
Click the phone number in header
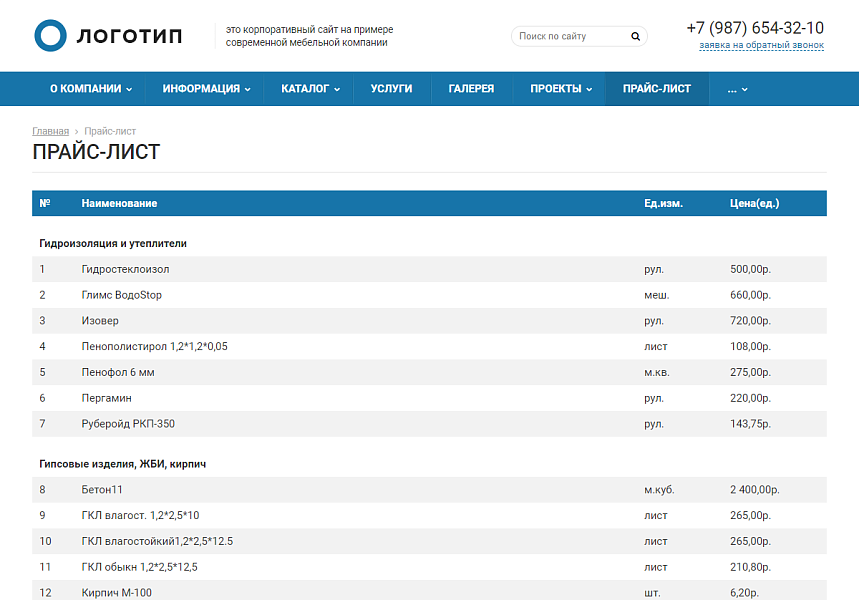point(755,28)
